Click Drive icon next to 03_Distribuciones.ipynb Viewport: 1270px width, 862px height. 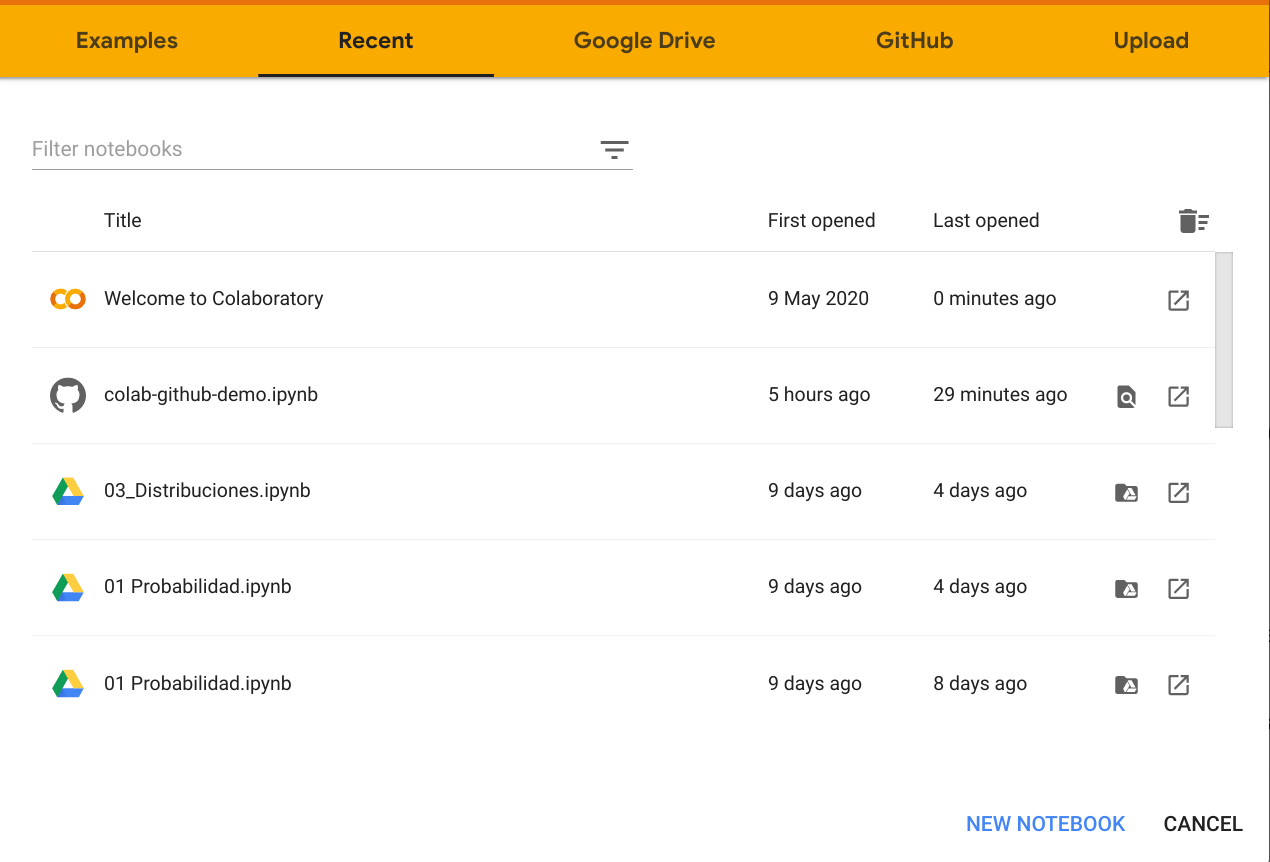pyautogui.click(x=68, y=491)
